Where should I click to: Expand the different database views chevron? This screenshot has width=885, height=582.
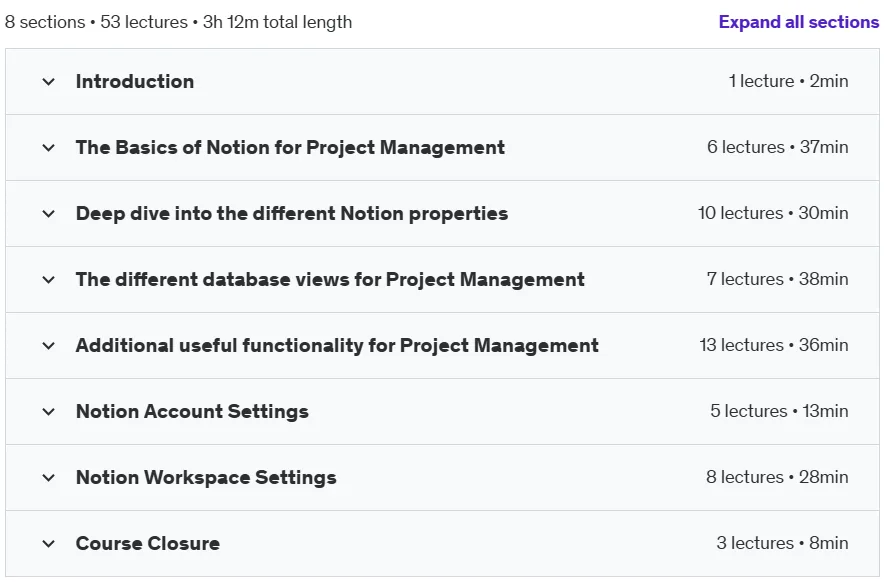pyautogui.click(x=49, y=280)
